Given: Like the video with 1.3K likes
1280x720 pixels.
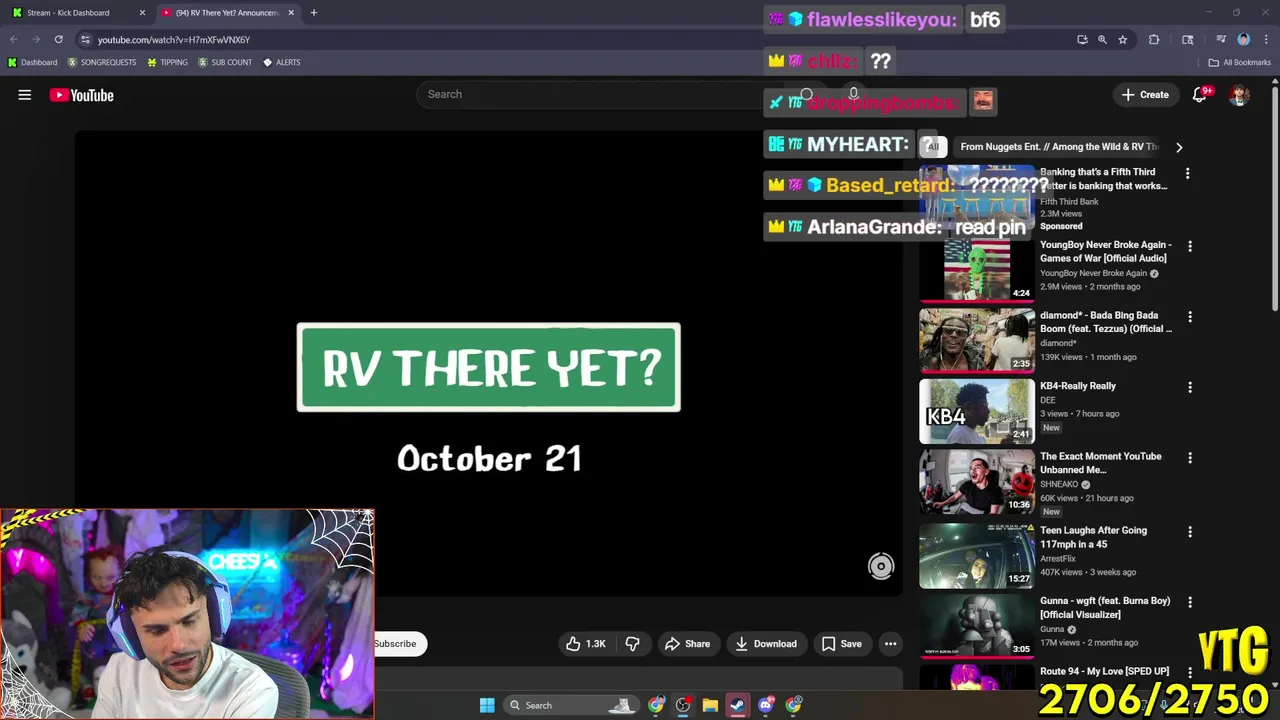Looking at the screenshot, I should tap(586, 644).
